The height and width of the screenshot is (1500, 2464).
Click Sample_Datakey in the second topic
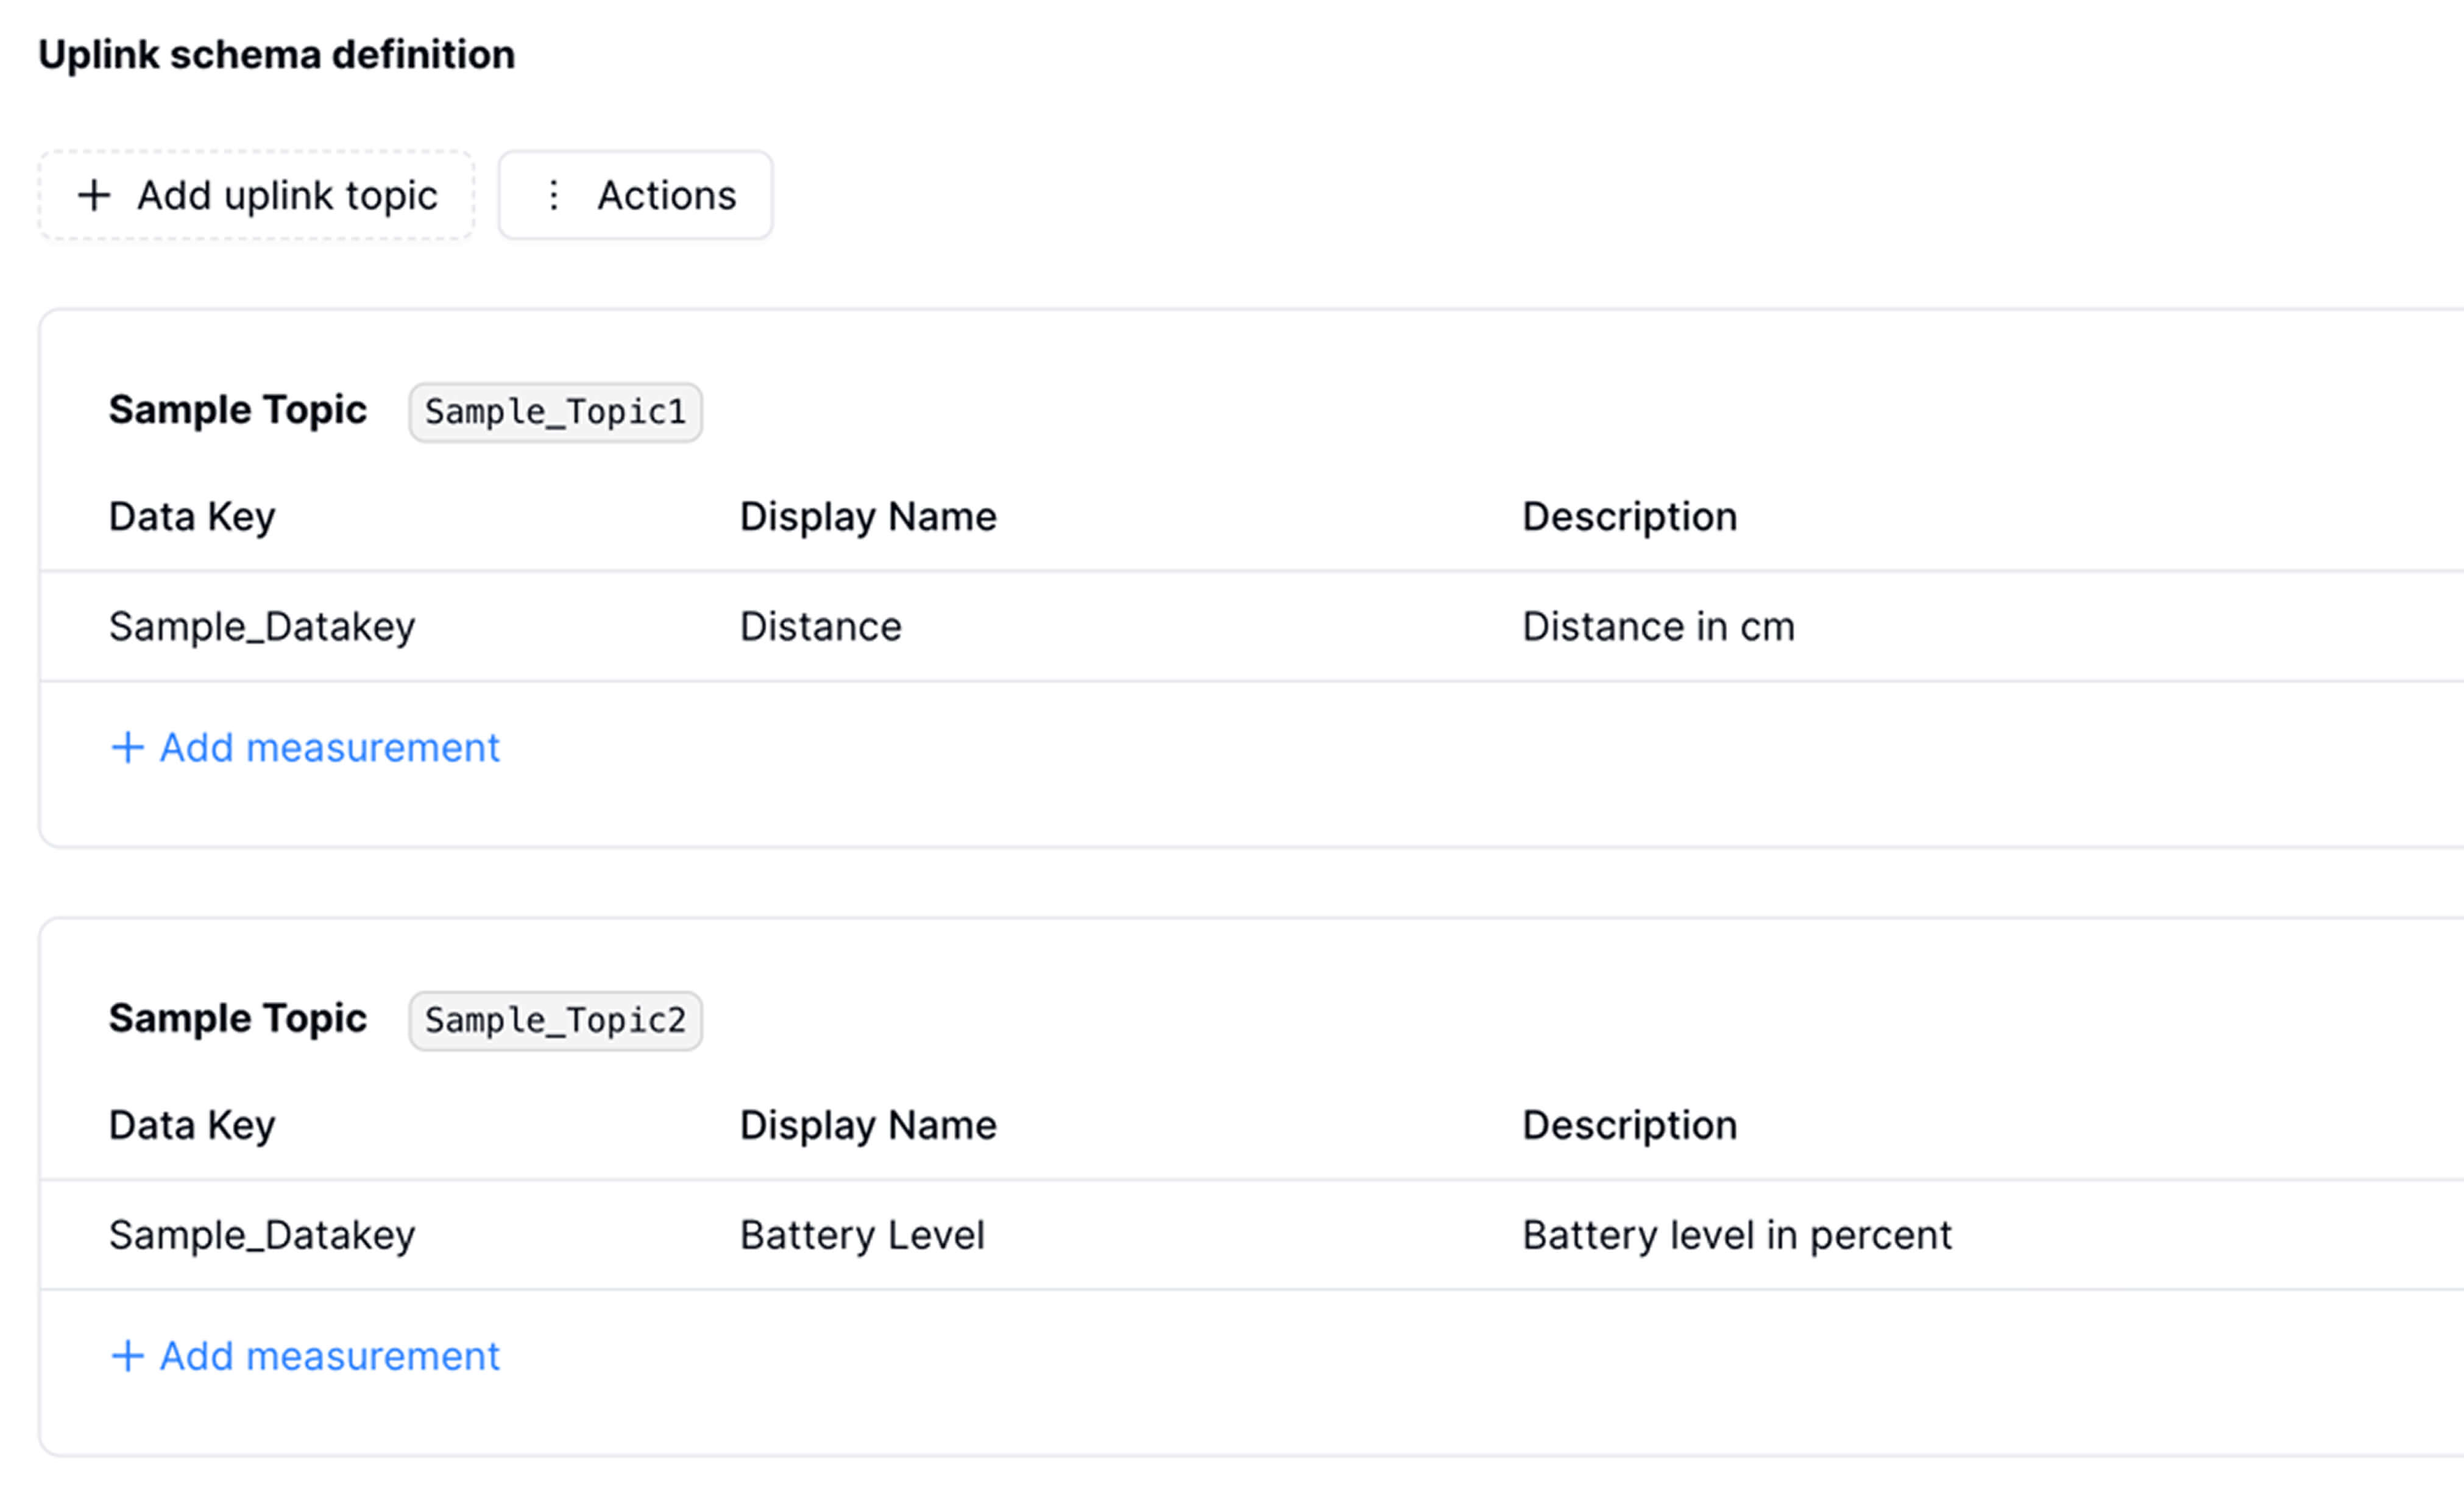(262, 1236)
